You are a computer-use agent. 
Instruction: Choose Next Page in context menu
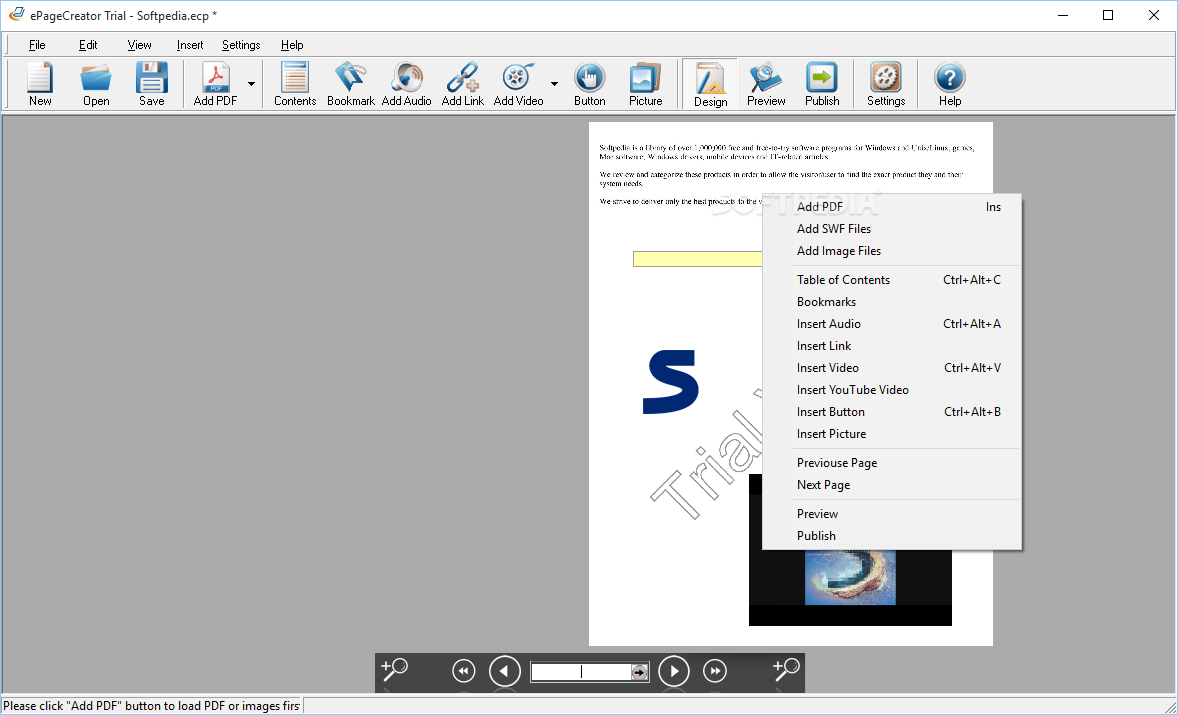pyautogui.click(x=892, y=485)
